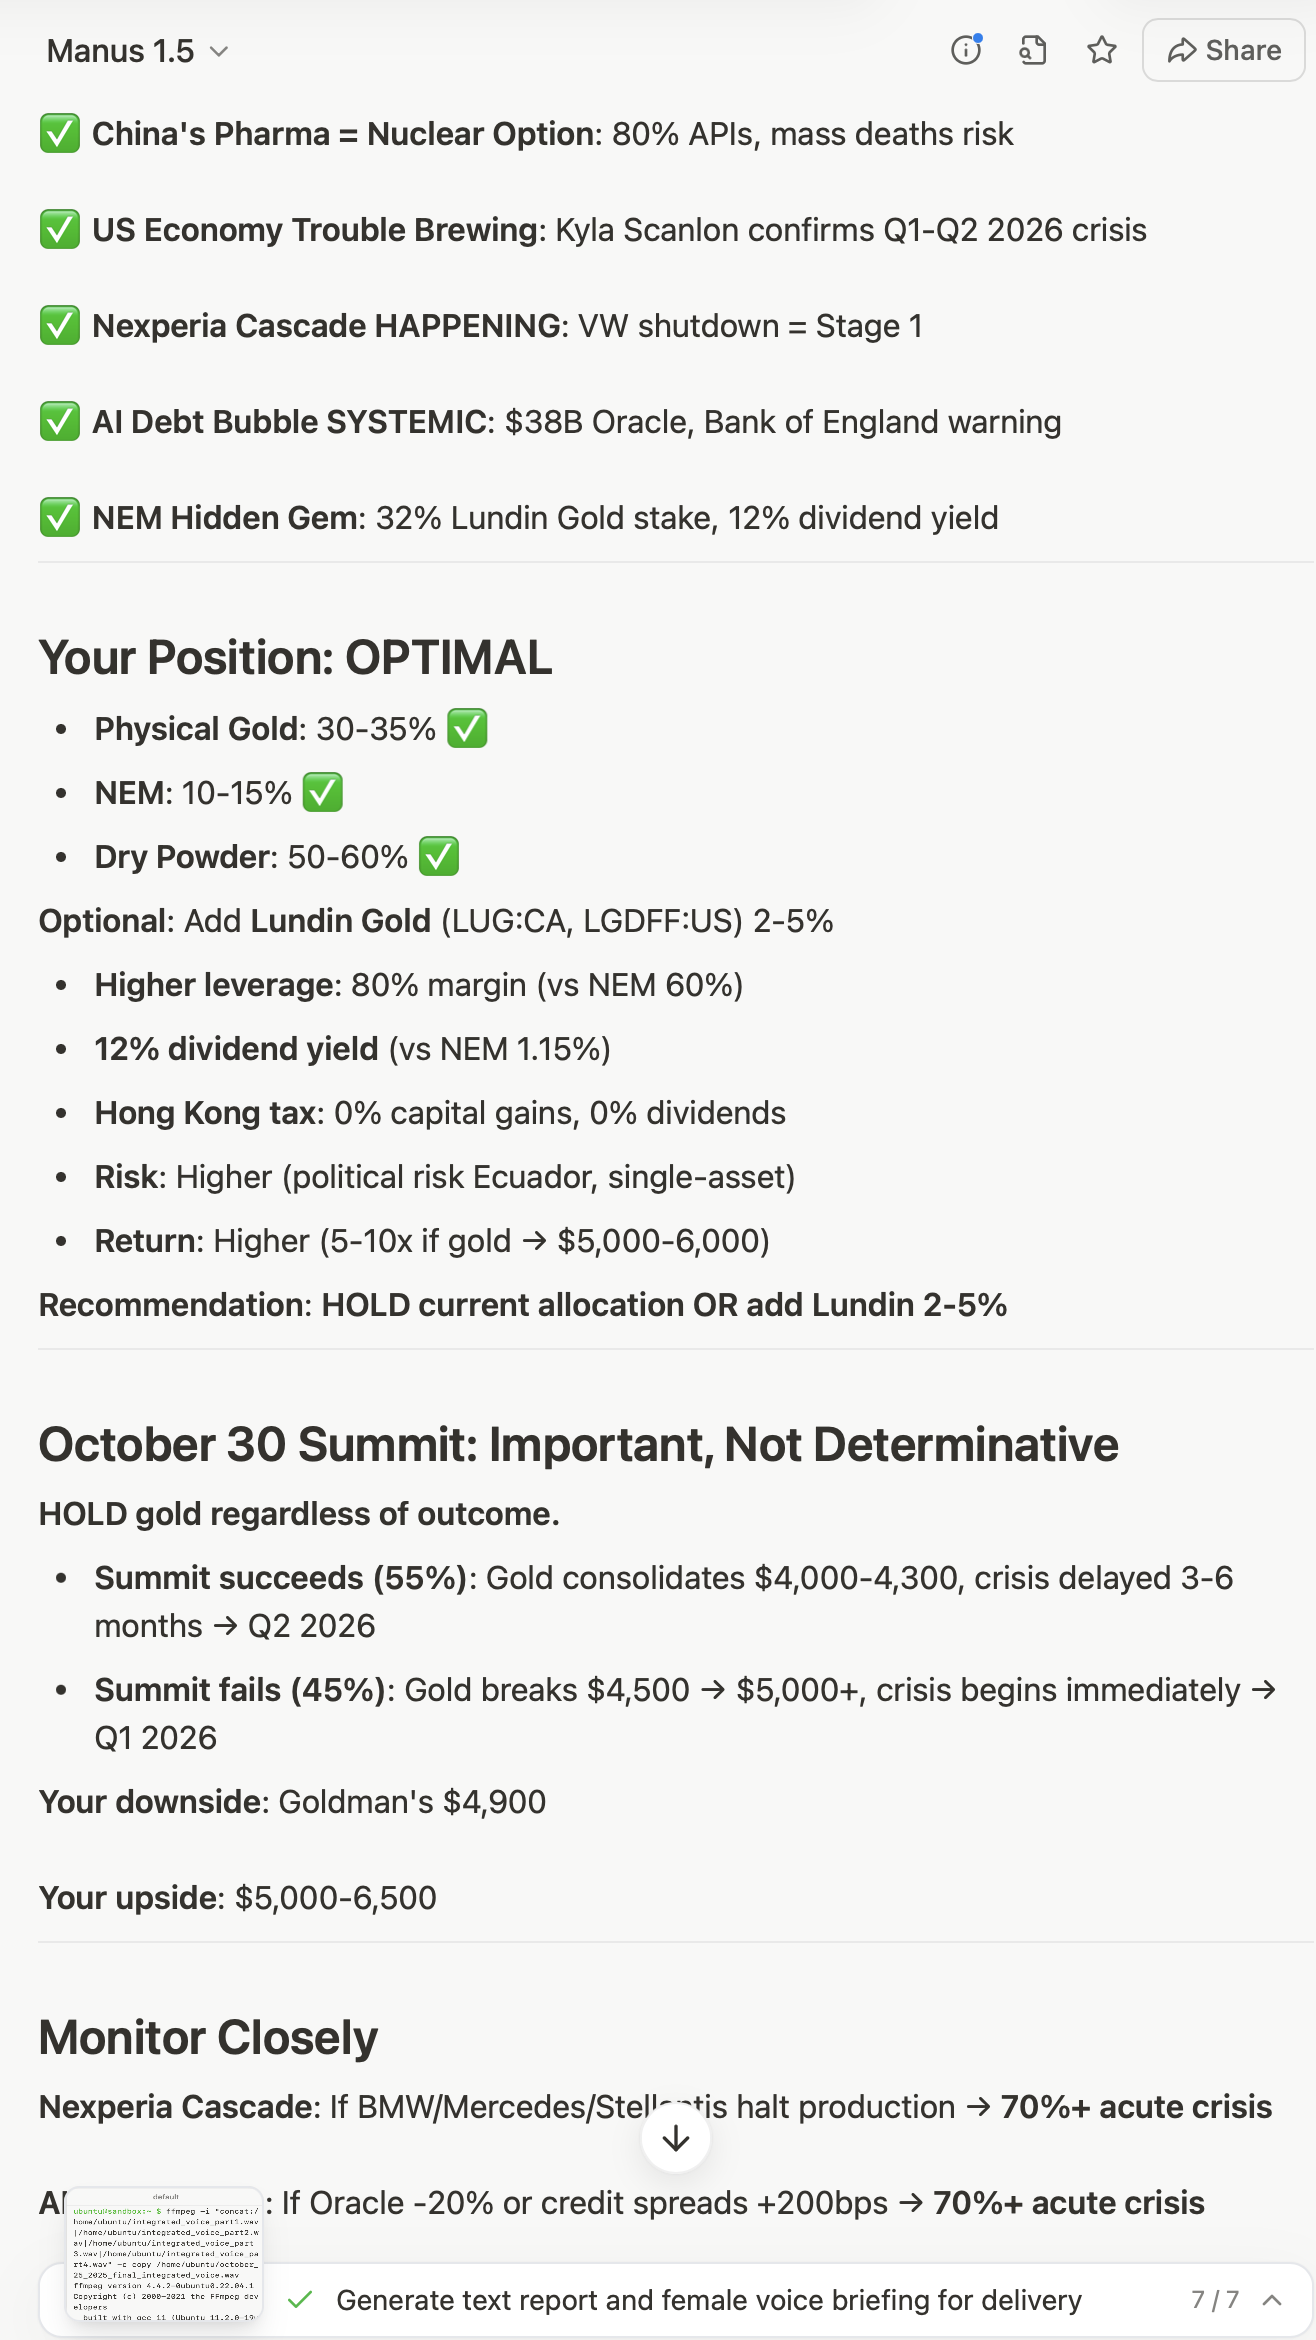Click the green check icon after Dry Powder
The image size is (1316, 2340).
(x=439, y=856)
